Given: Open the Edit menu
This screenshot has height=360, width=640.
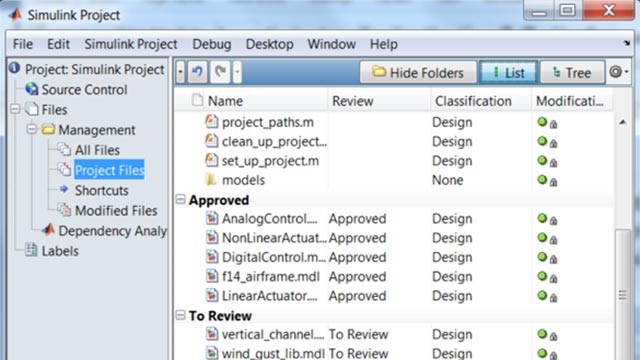Looking at the screenshot, I should coord(58,44).
